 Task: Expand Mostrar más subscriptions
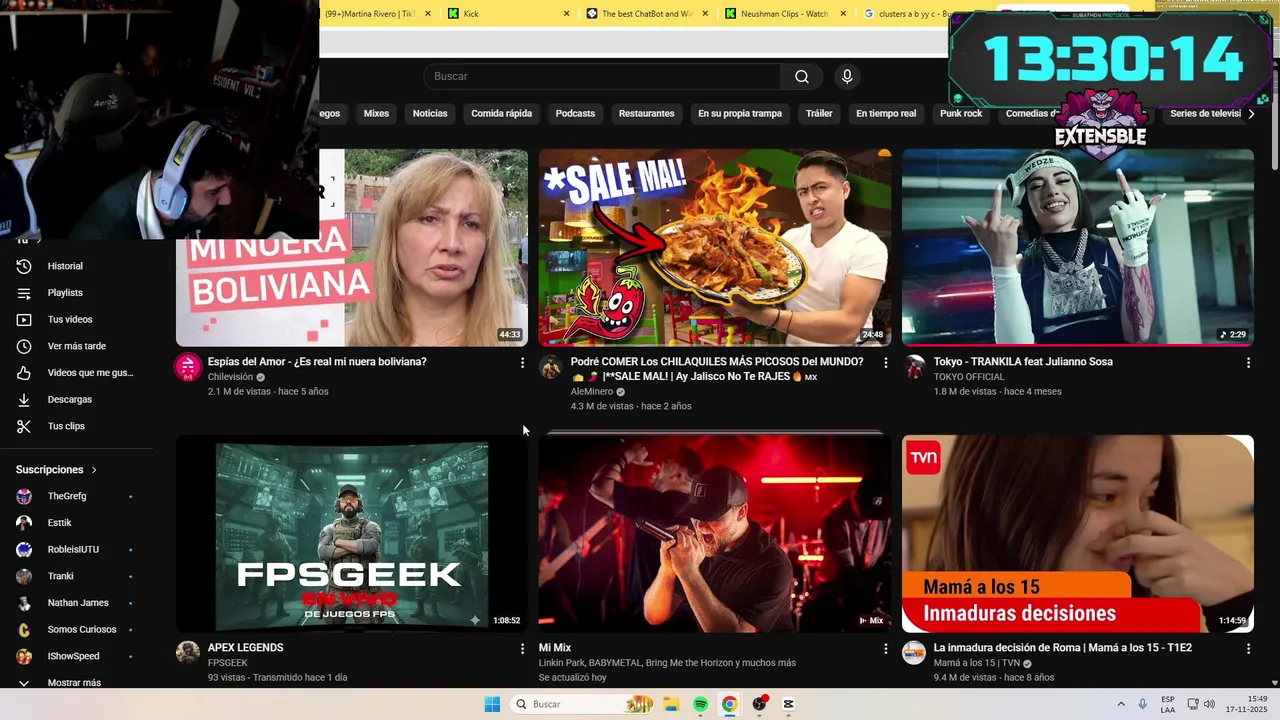coord(76,682)
